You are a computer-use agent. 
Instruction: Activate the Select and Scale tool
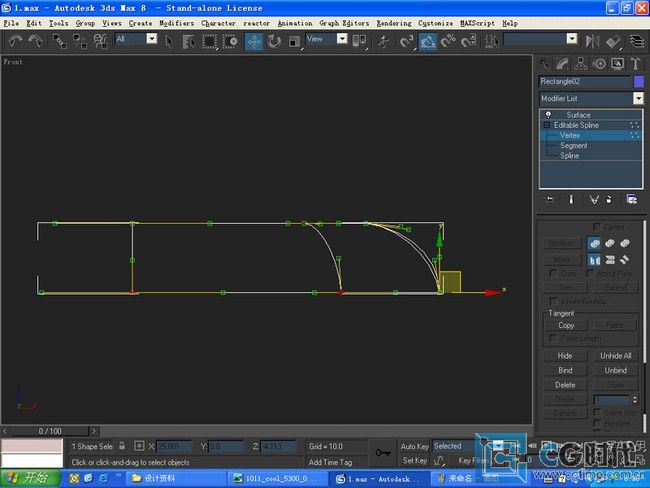click(294, 41)
